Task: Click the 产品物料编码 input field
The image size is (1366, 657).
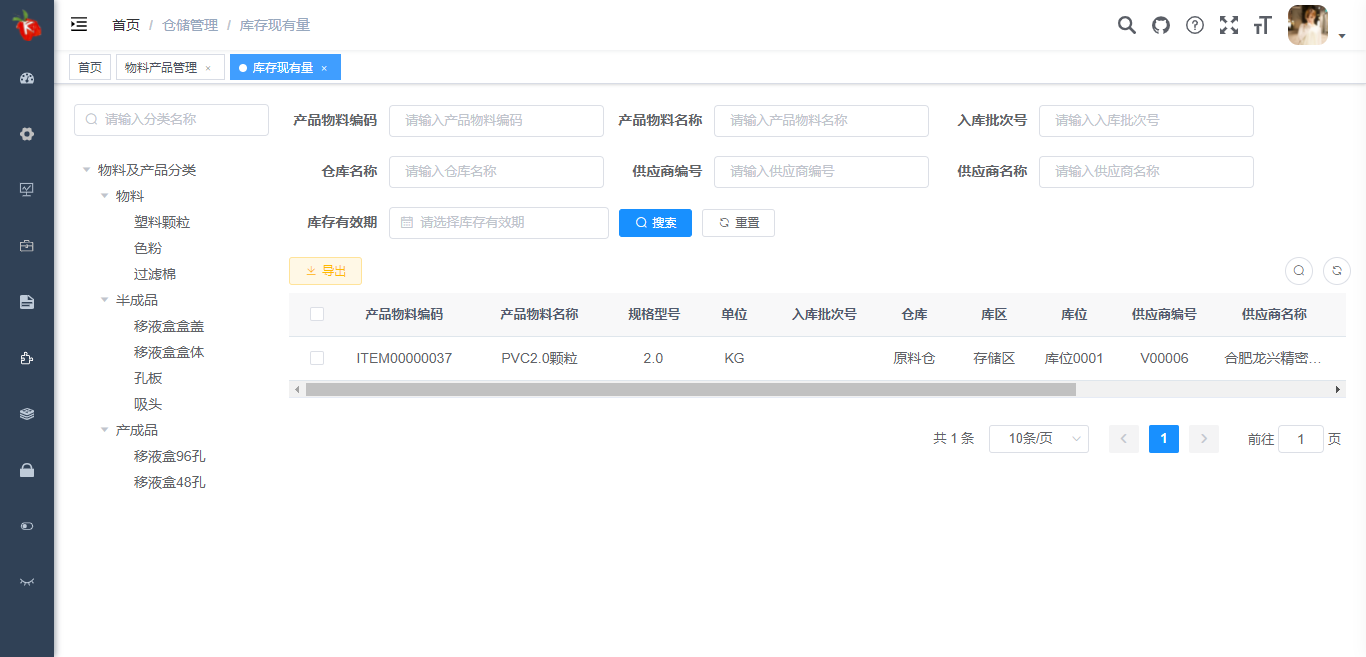Action: pyautogui.click(x=496, y=120)
